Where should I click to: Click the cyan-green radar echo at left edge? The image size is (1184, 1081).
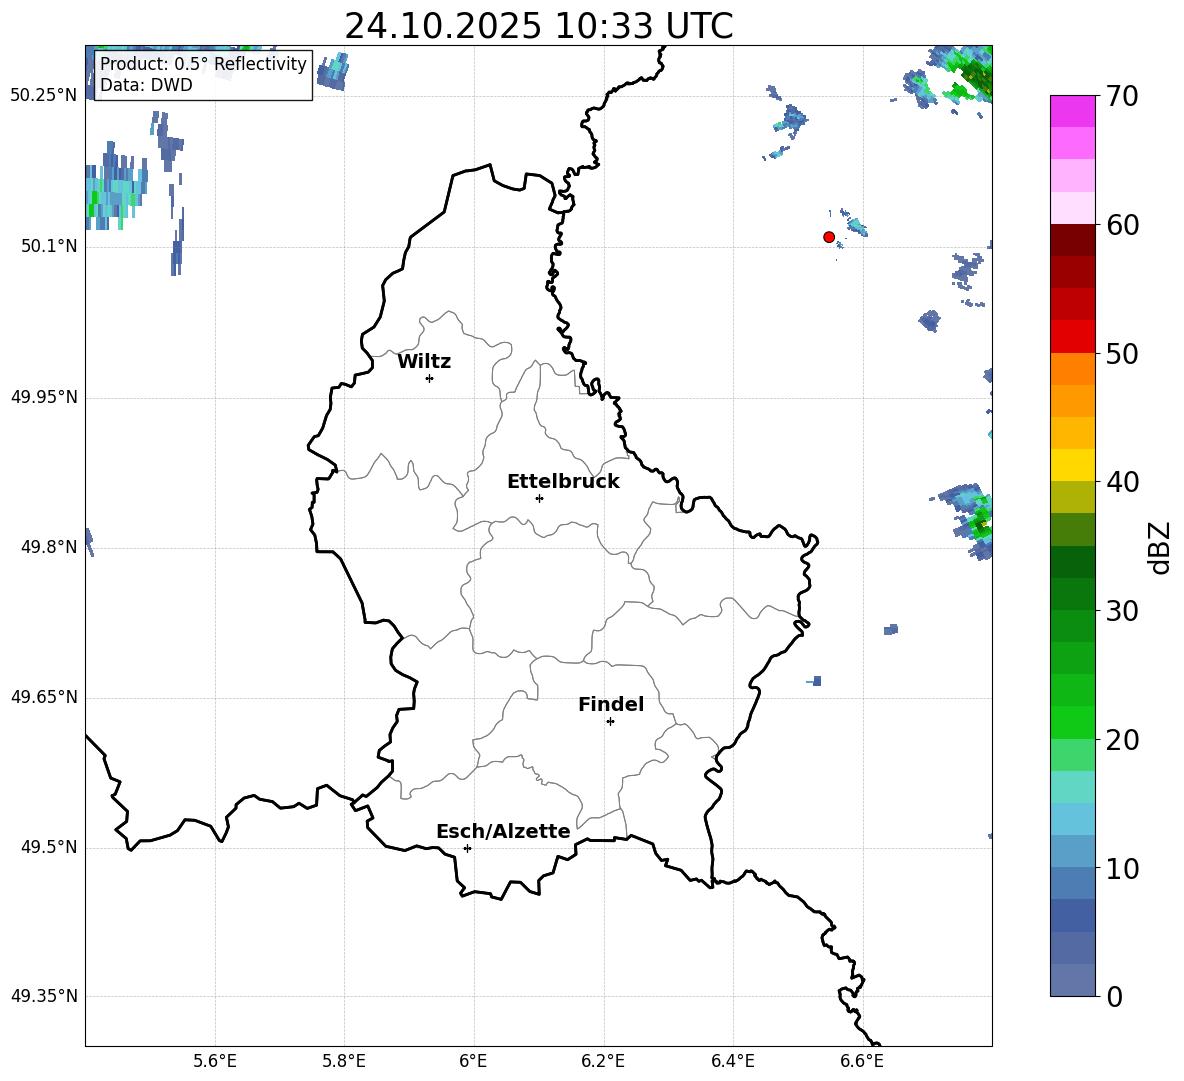tap(112, 188)
